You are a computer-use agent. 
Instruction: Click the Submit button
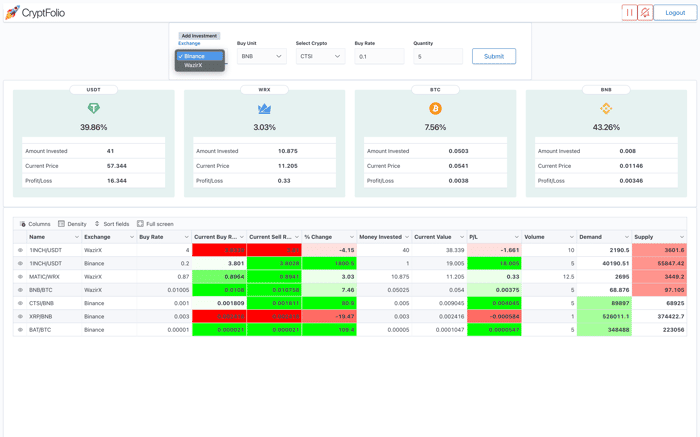point(494,56)
